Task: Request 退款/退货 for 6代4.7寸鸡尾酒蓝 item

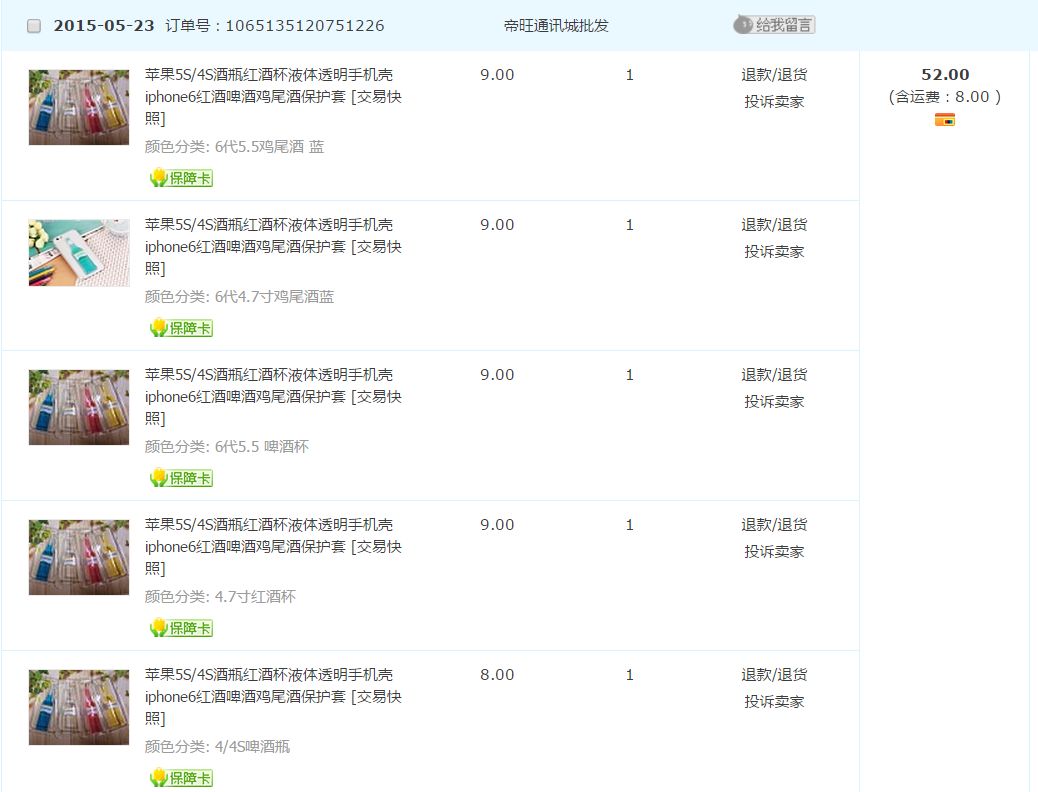Action: 774,225
